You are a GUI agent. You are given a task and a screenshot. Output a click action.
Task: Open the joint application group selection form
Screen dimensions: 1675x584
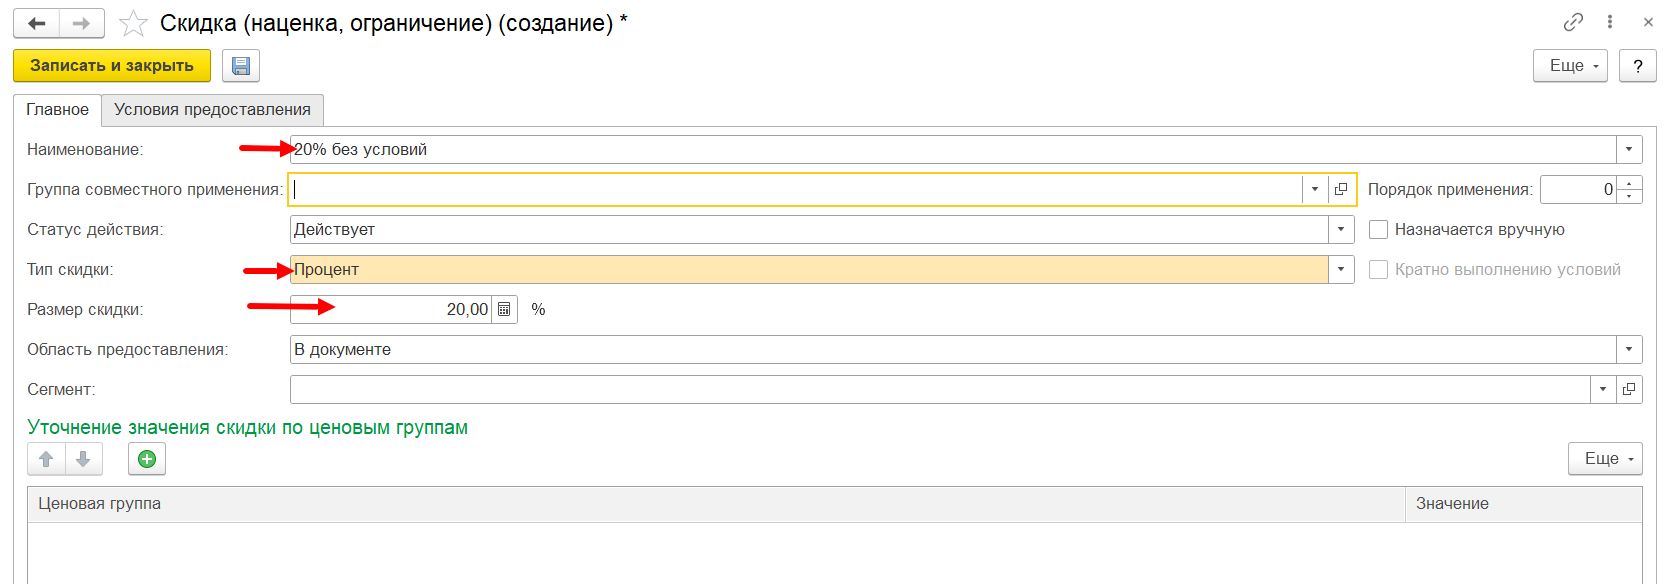(x=1341, y=189)
